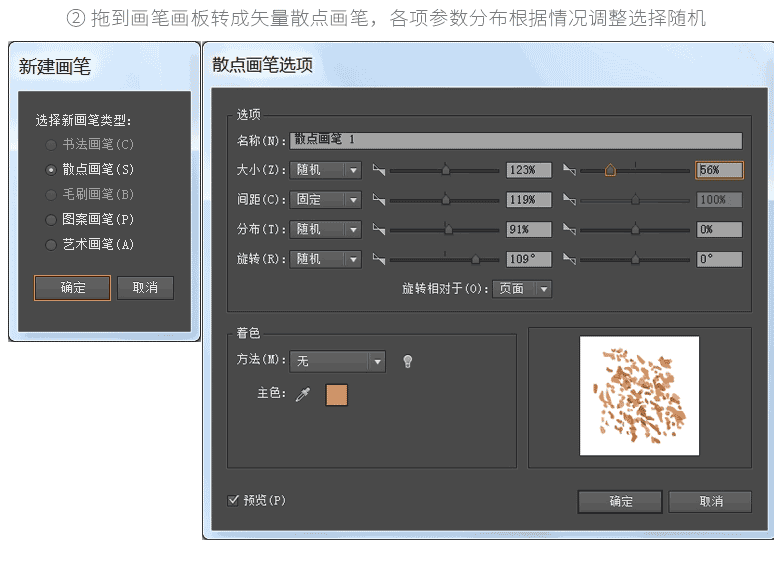This screenshot has height=574, width=774.
Task: Click the 大小 56% value field
Action: 719,170
